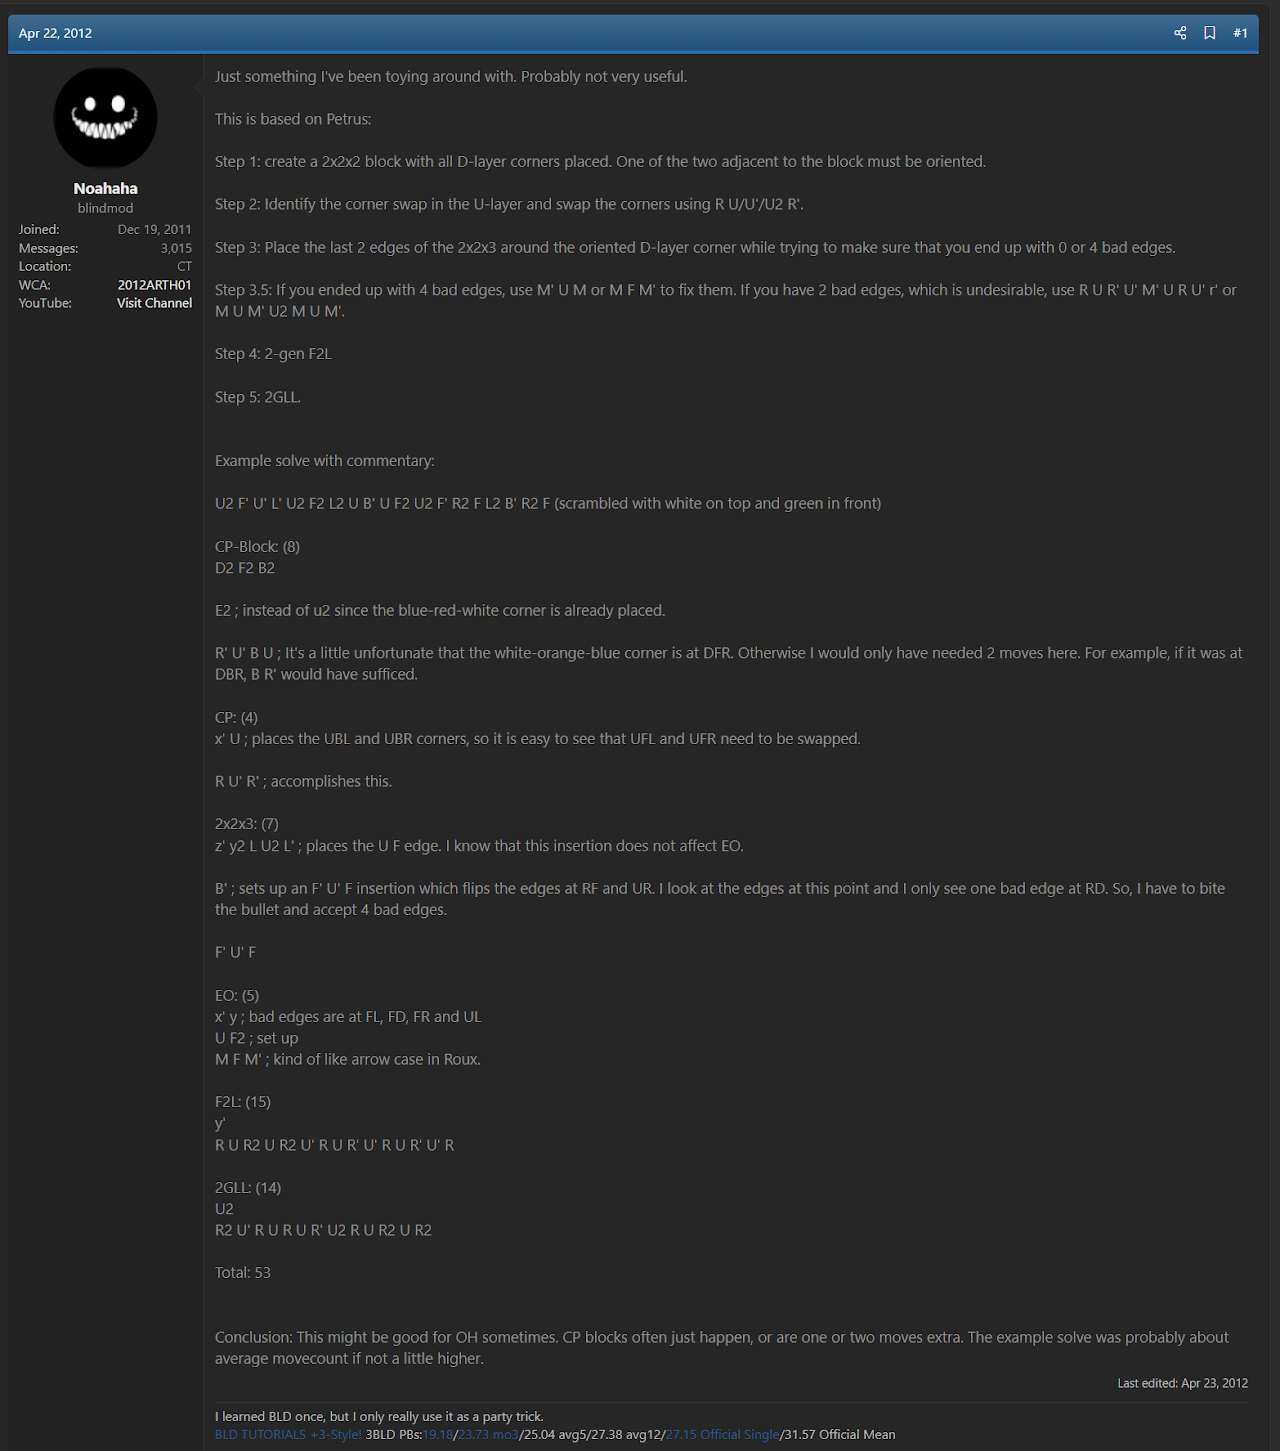This screenshot has width=1280, height=1451.
Task: Open Noahaha's smiley avatar image
Action: 105,118
